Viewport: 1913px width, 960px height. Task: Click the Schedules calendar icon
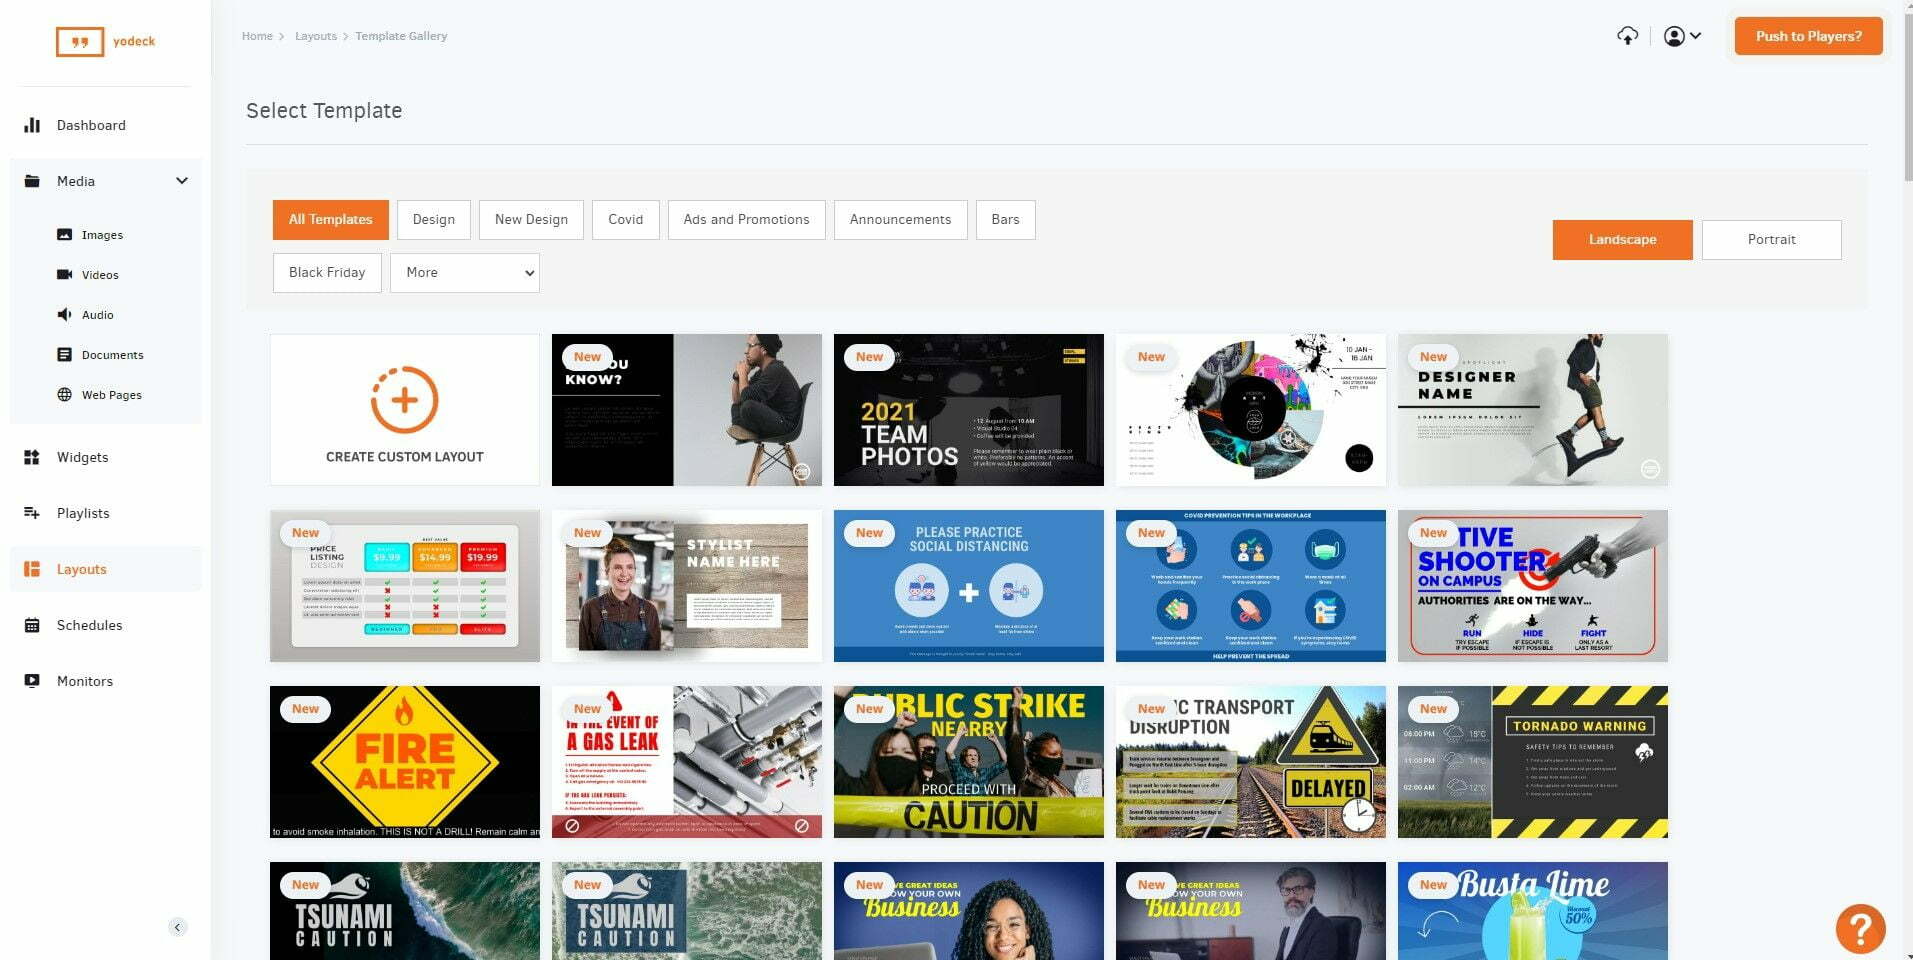[32, 625]
